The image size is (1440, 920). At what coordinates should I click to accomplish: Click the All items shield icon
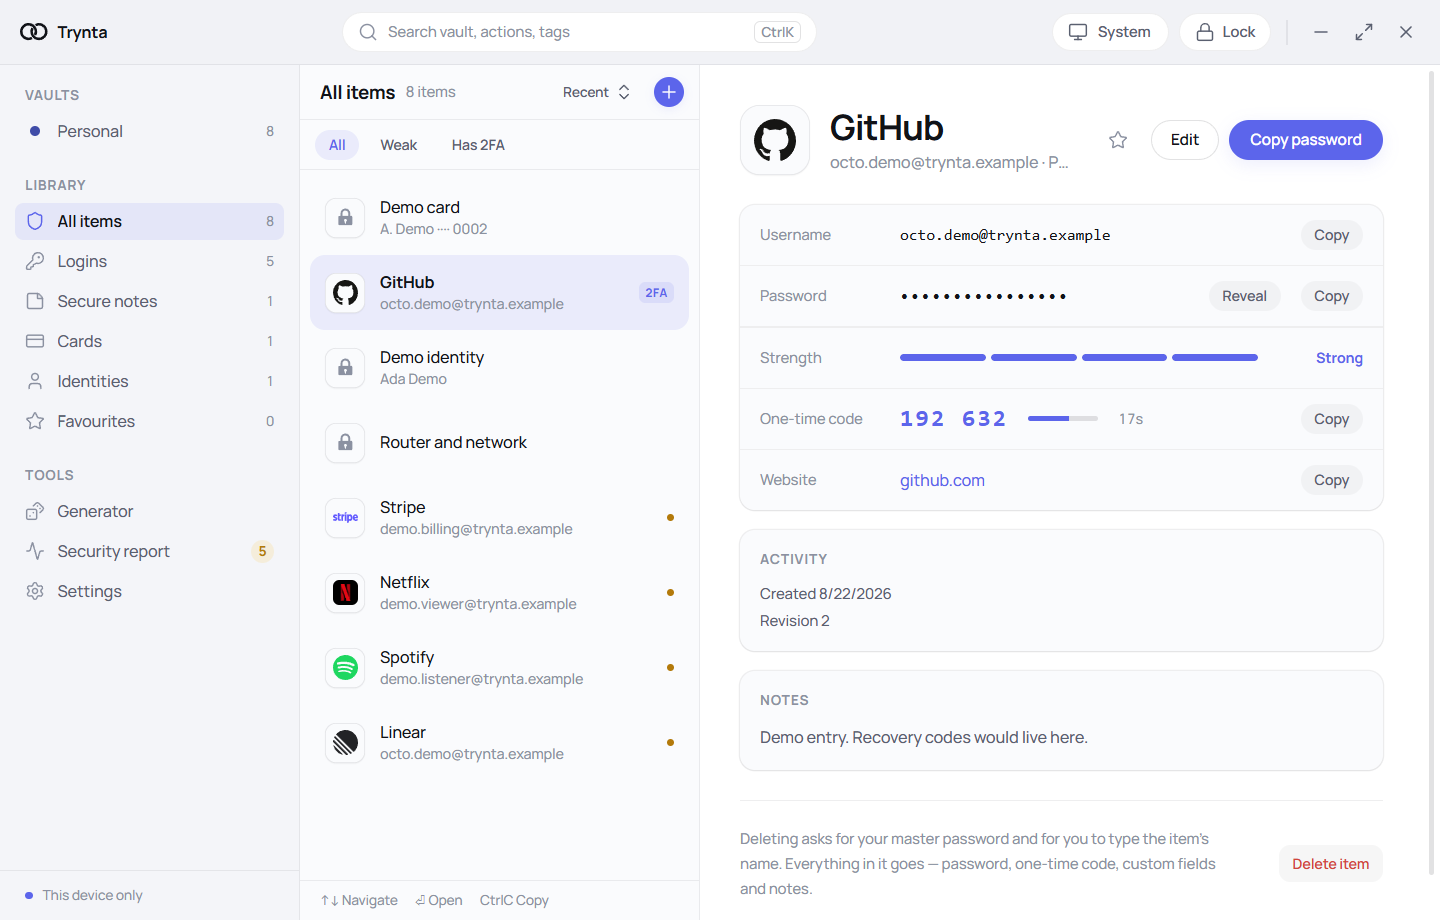point(35,221)
